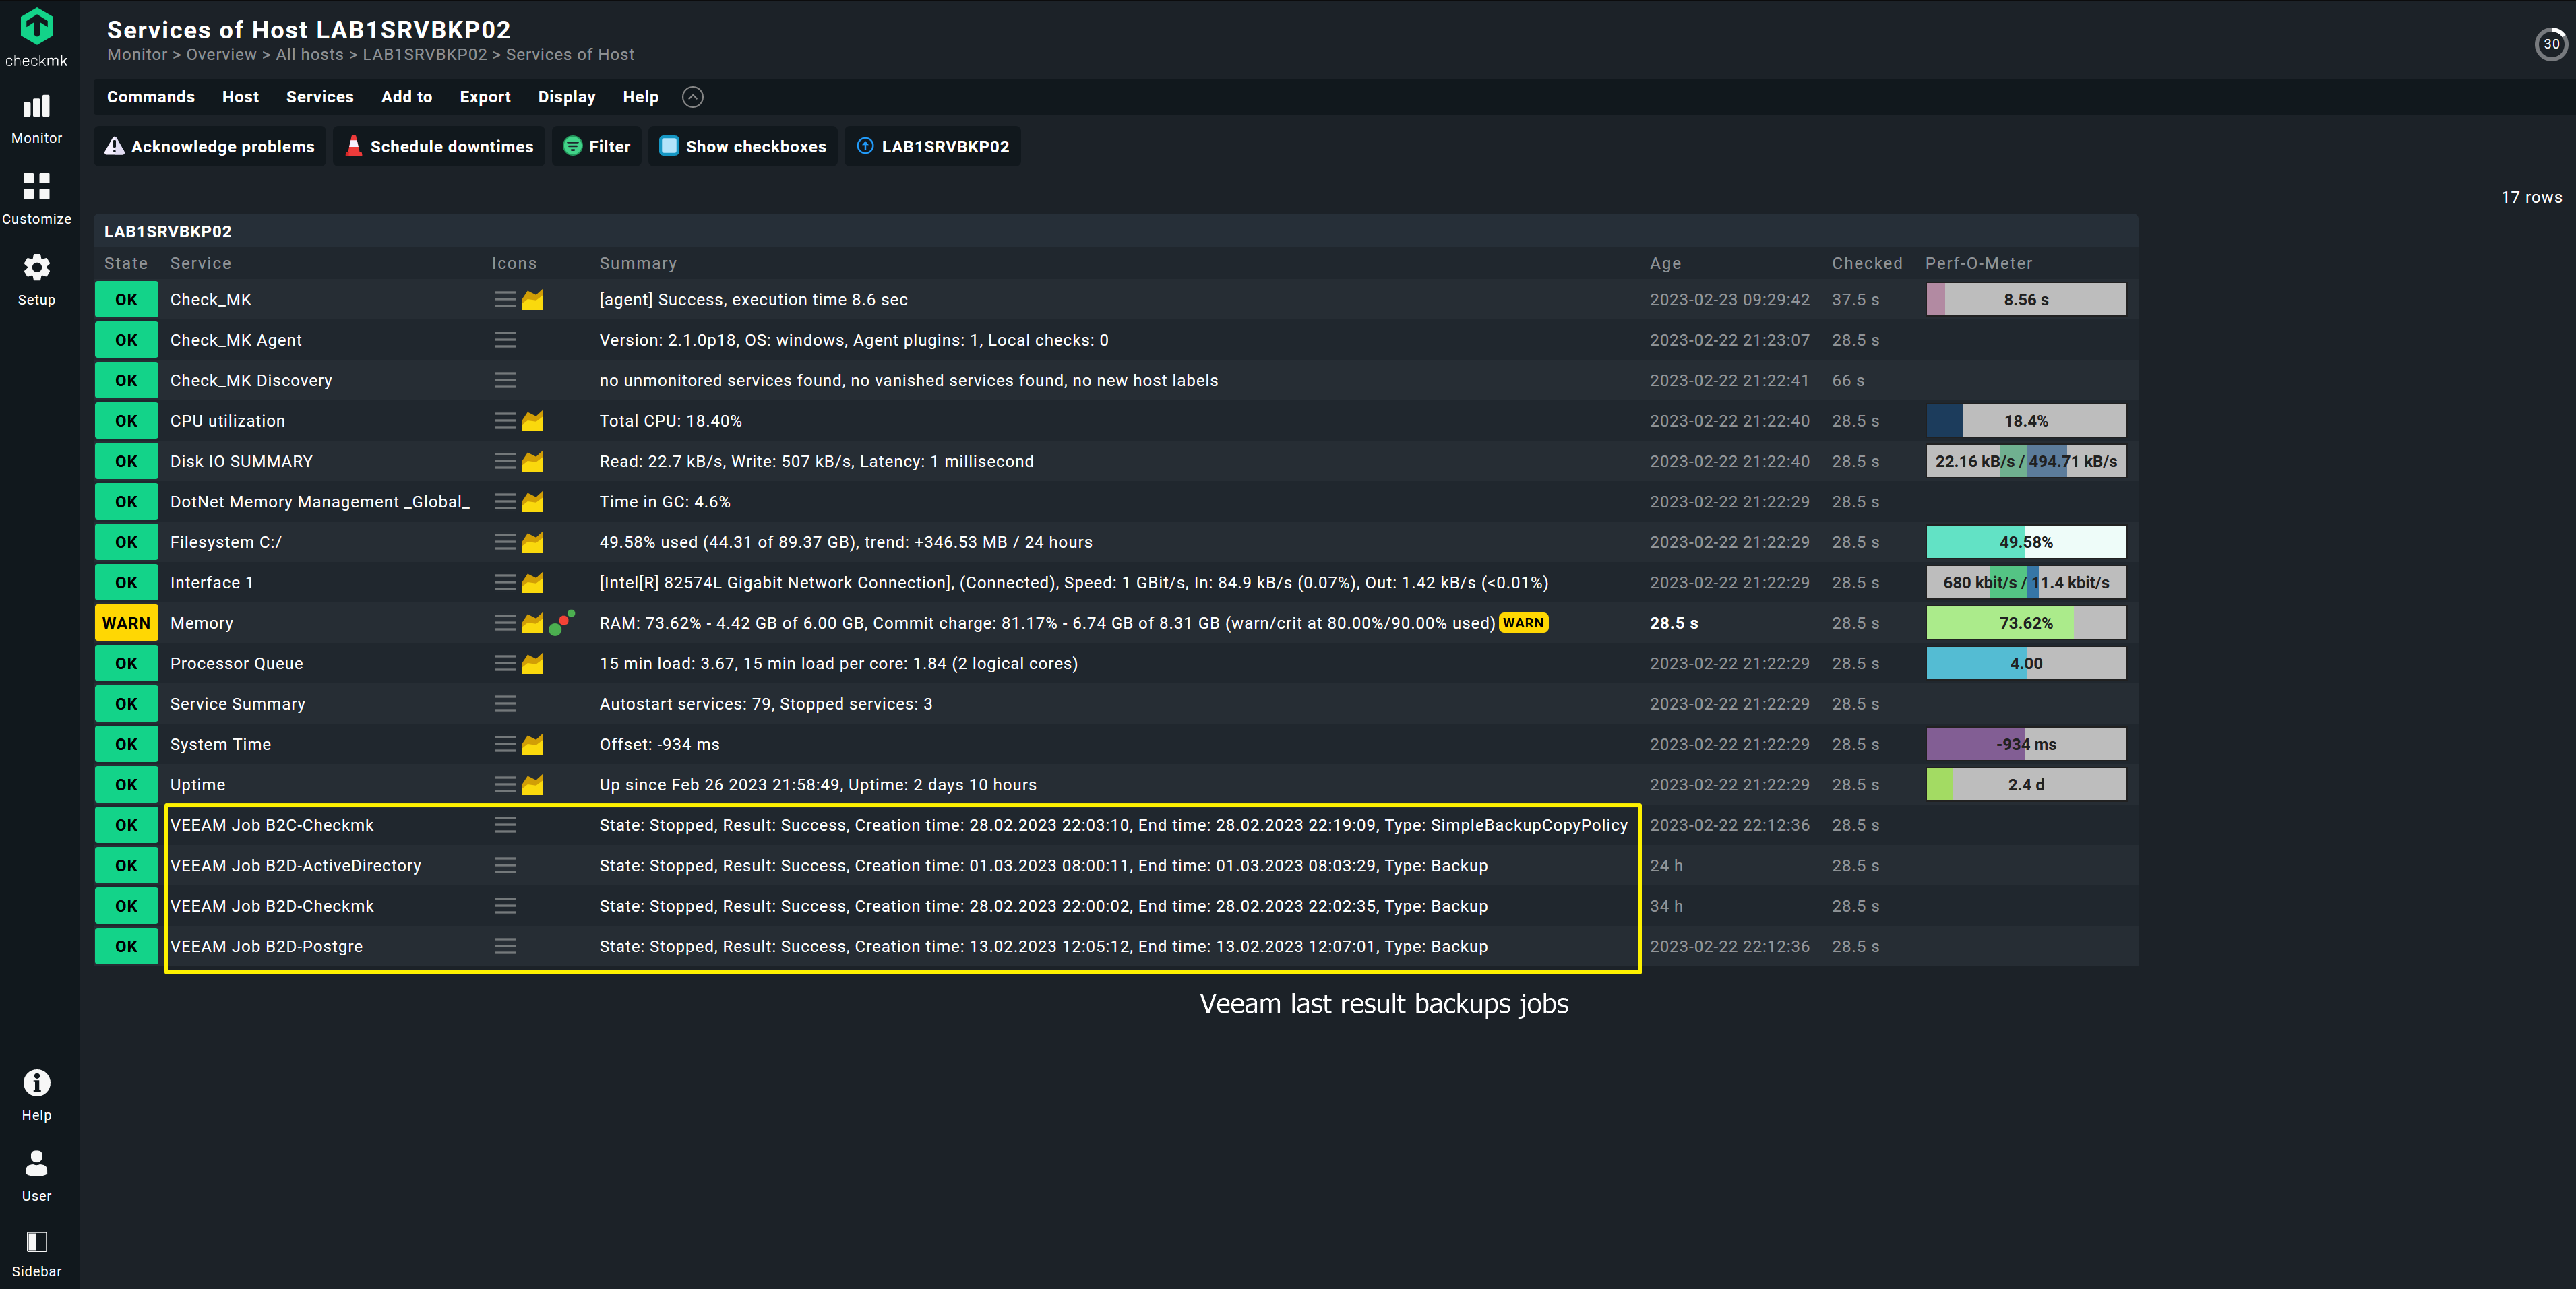Open the Monitor sidebar menu

point(36,119)
